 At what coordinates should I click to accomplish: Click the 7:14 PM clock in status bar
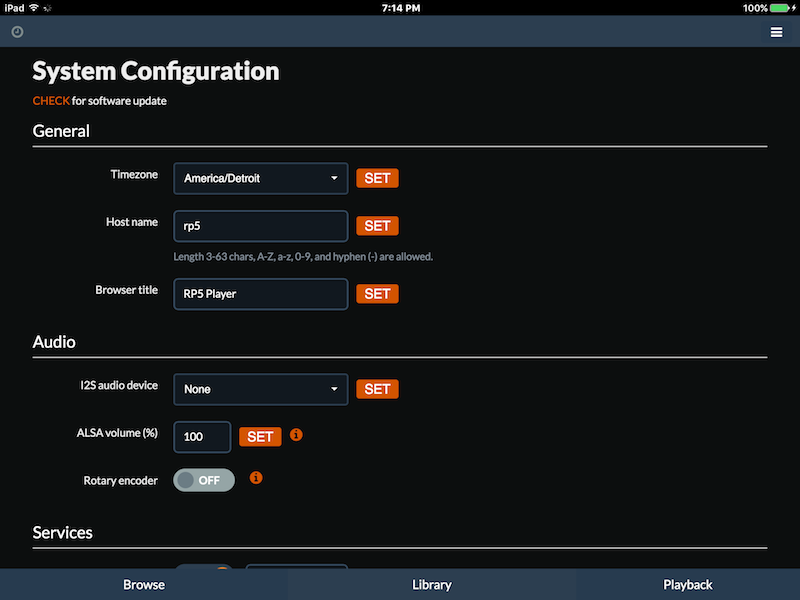tap(401, 8)
